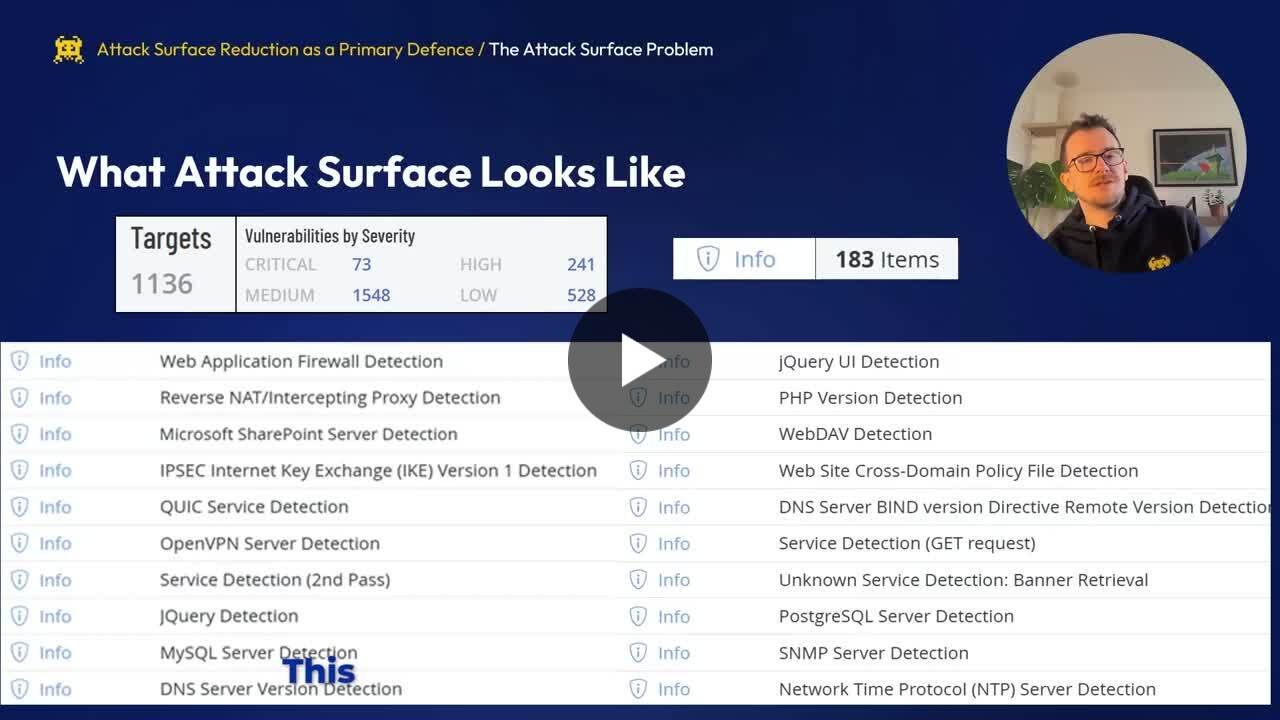1280x720 pixels.
Task: Select The Attack Surface Problem breadcrumb
Action: point(601,49)
